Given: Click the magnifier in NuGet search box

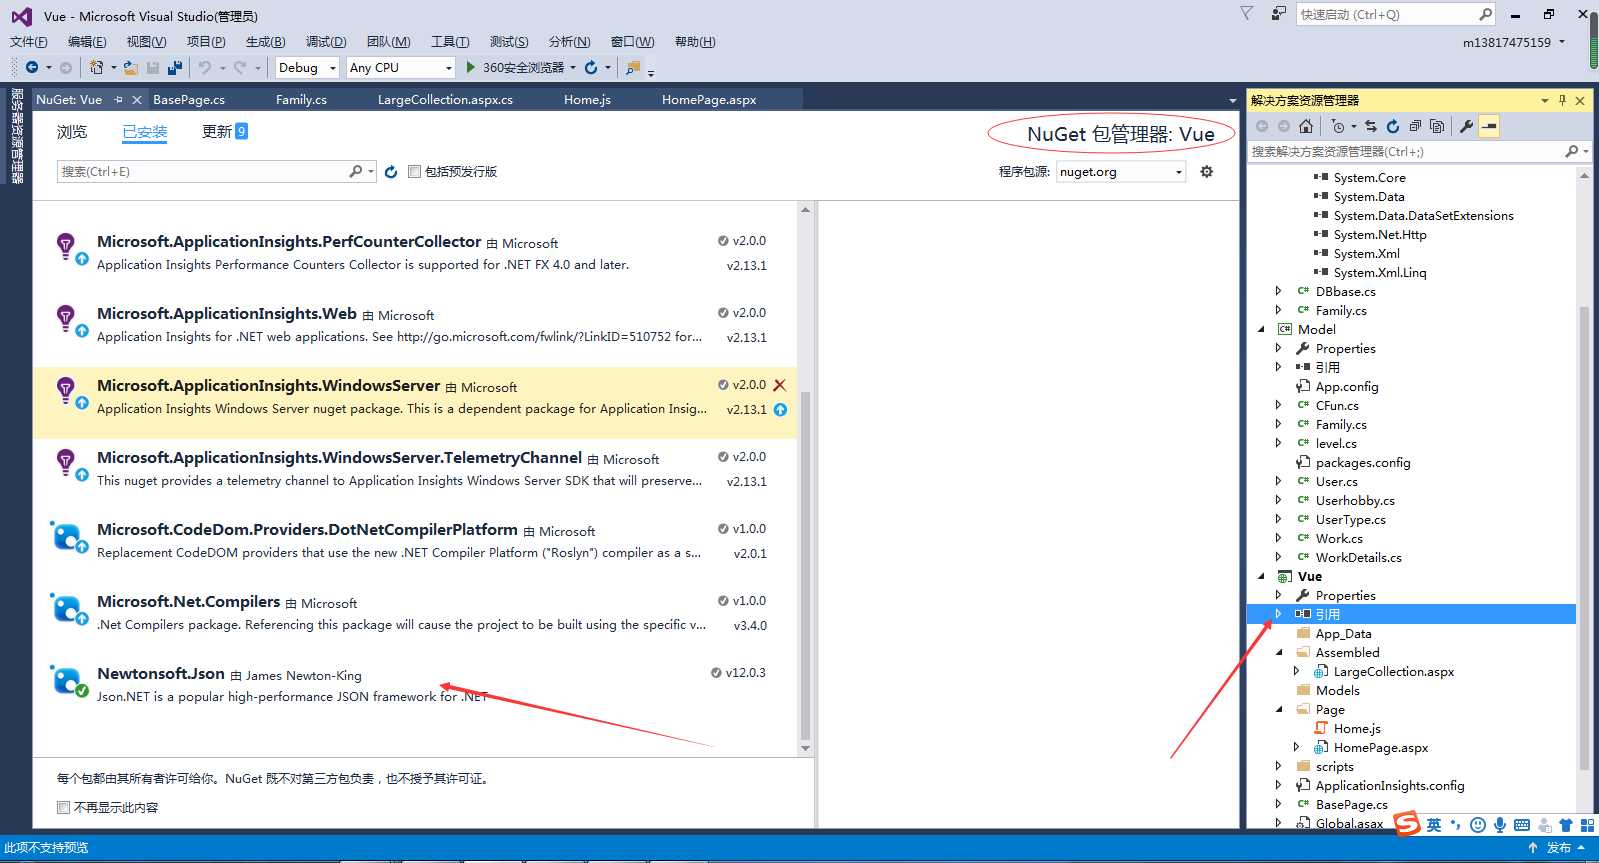Looking at the screenshot, I should pos(355,171).
